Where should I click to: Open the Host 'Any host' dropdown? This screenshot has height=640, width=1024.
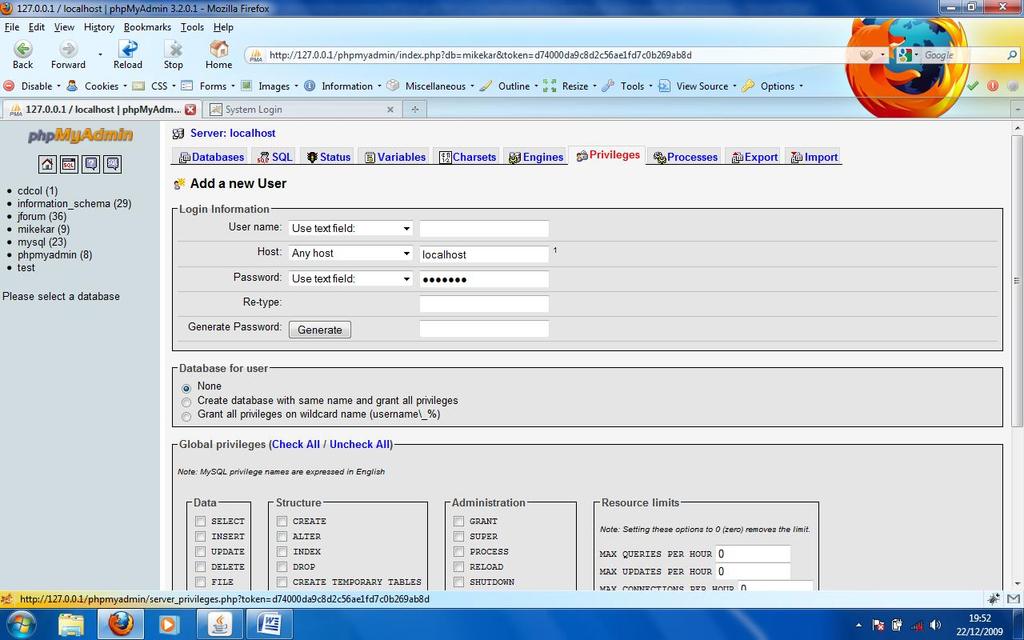point(351,253)
